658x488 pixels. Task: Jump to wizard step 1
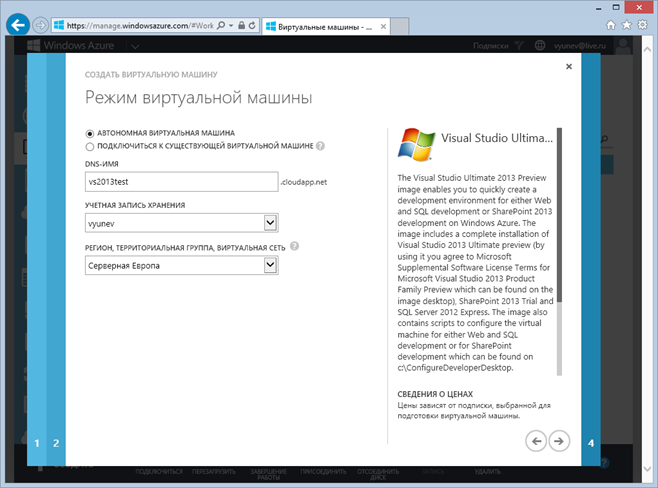point(37,443)
